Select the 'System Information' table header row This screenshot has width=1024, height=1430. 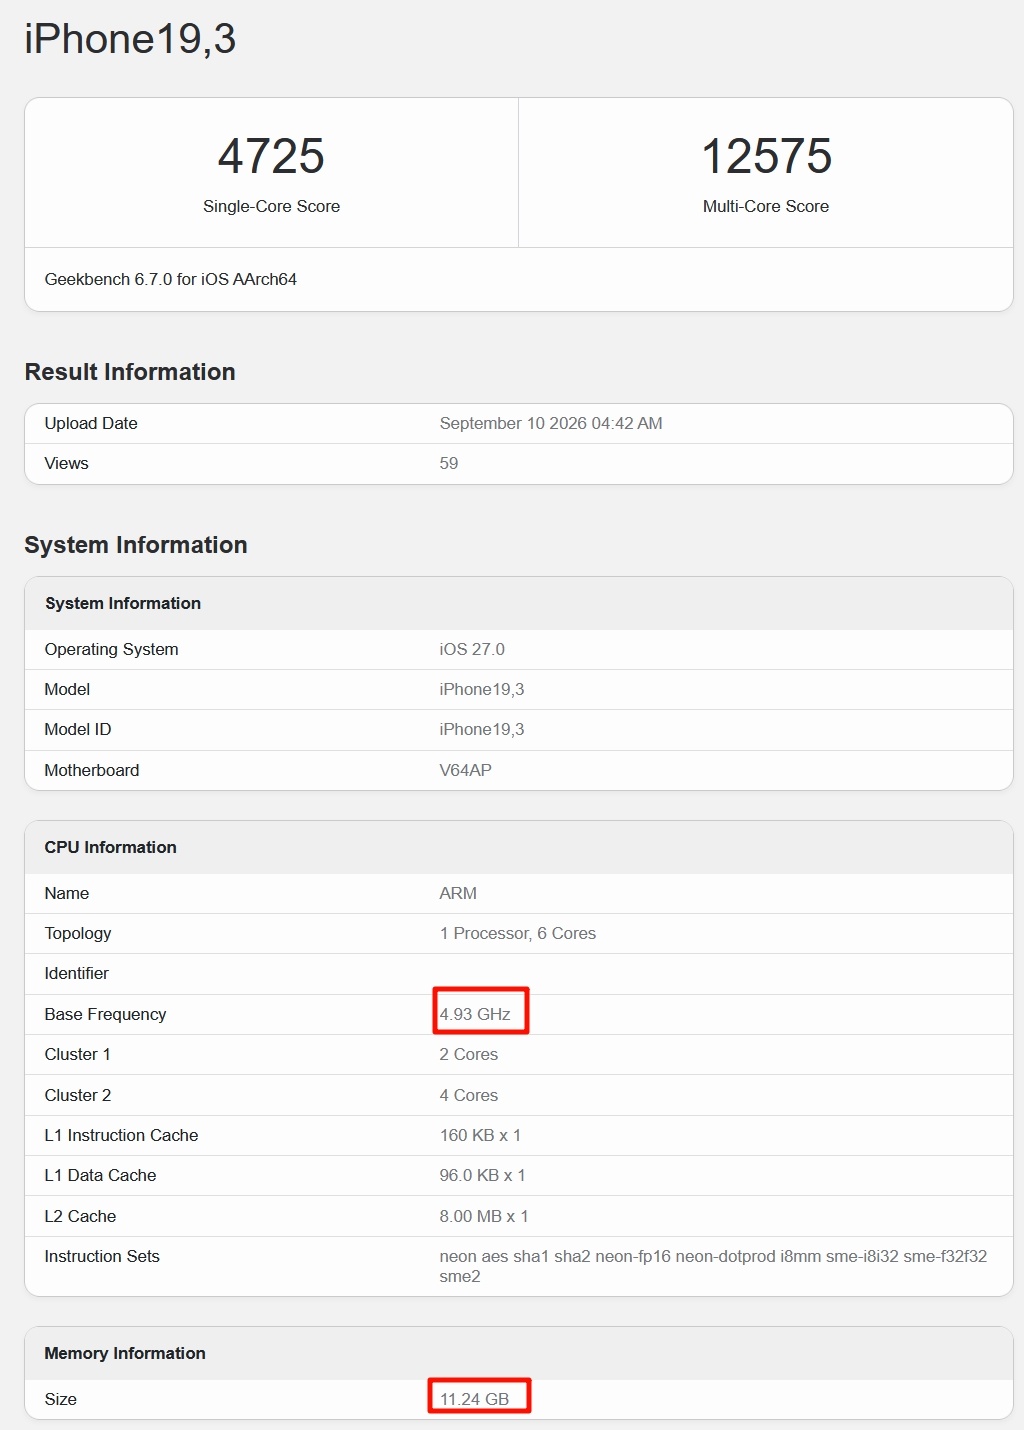pyautogui.click(x=519, y=603)
